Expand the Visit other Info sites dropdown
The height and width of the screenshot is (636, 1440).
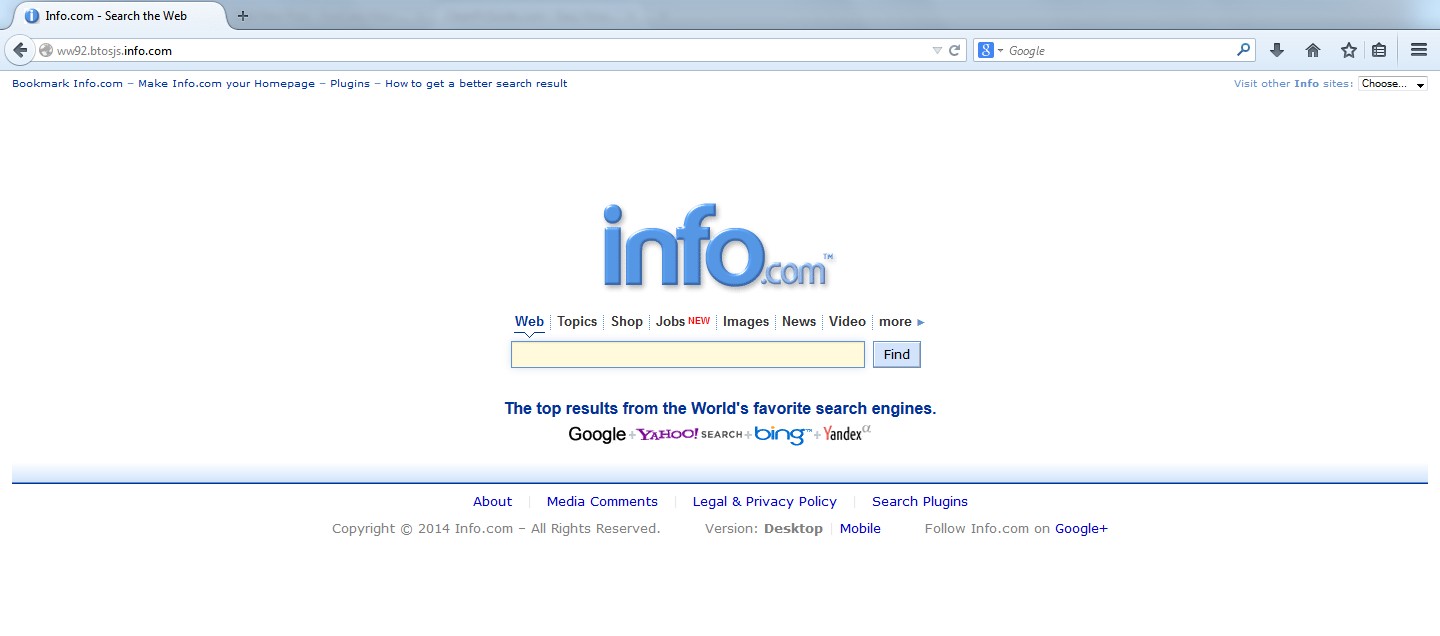pyautogui.click(x=1392, y=84)
